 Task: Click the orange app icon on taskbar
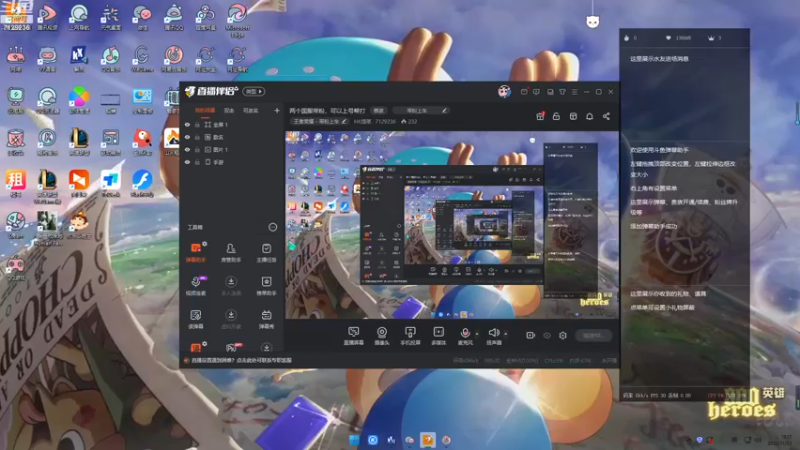click(x=428, y=440)
